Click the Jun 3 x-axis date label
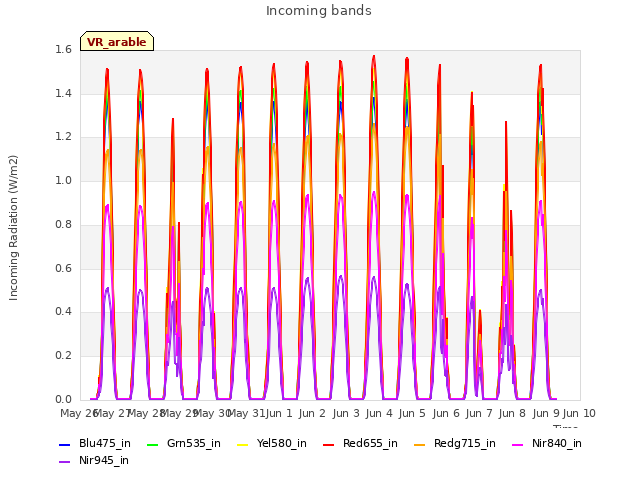Viewport: 640px width, 480px height. pyautogui.click(x=346, y=413)
